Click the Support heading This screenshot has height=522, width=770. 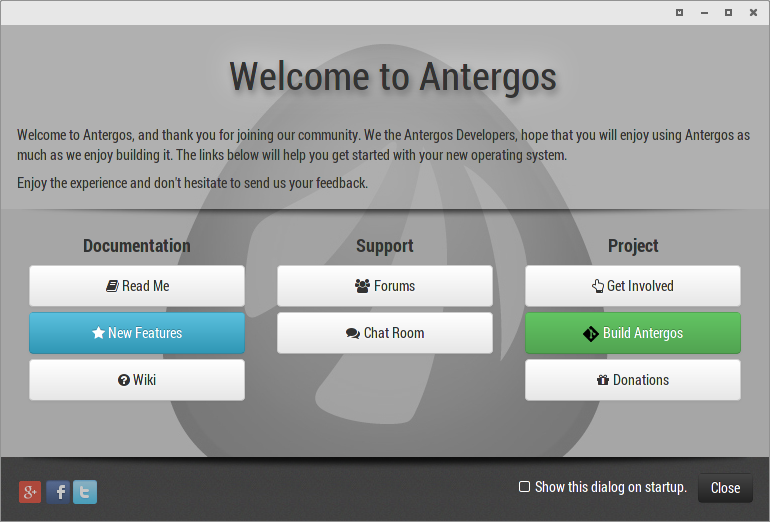coord(385,246)
